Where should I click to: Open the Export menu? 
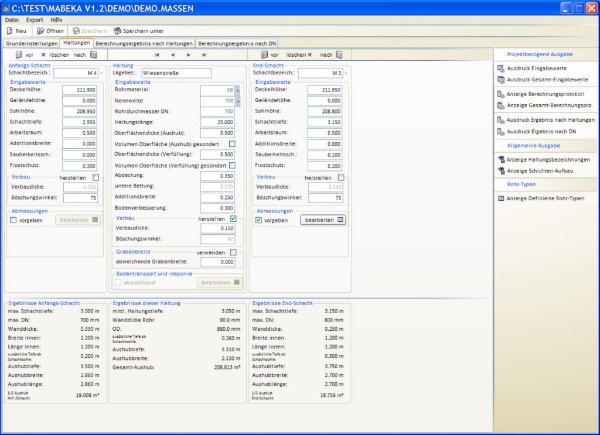34,20
